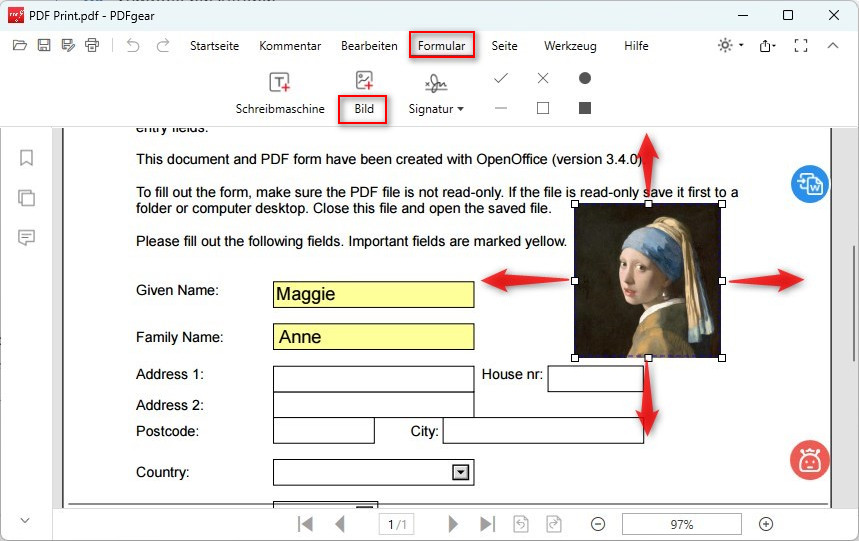Collapse the ribbon toolbar
This screenshot has height=541, width=859.
[833, 45]
